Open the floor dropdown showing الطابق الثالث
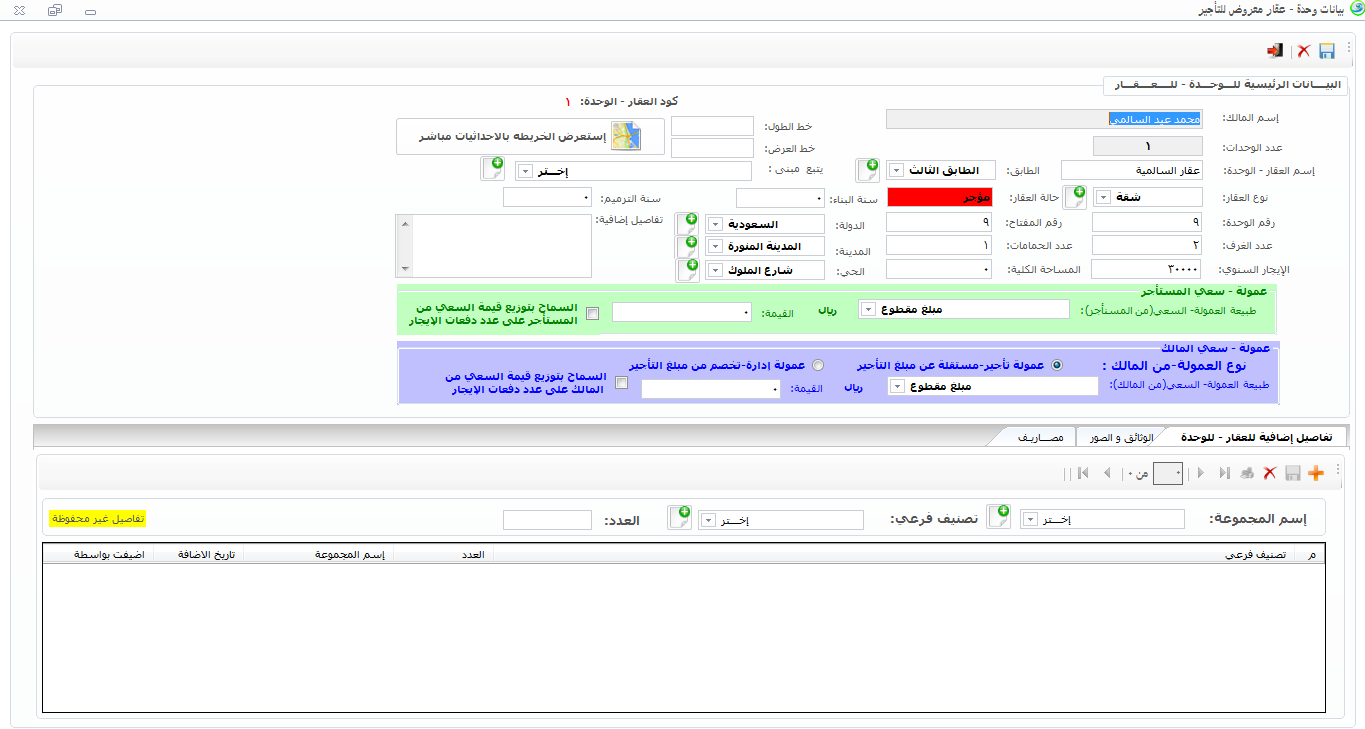The height and width of the screenshot is (729, 1365). point(896,170)
